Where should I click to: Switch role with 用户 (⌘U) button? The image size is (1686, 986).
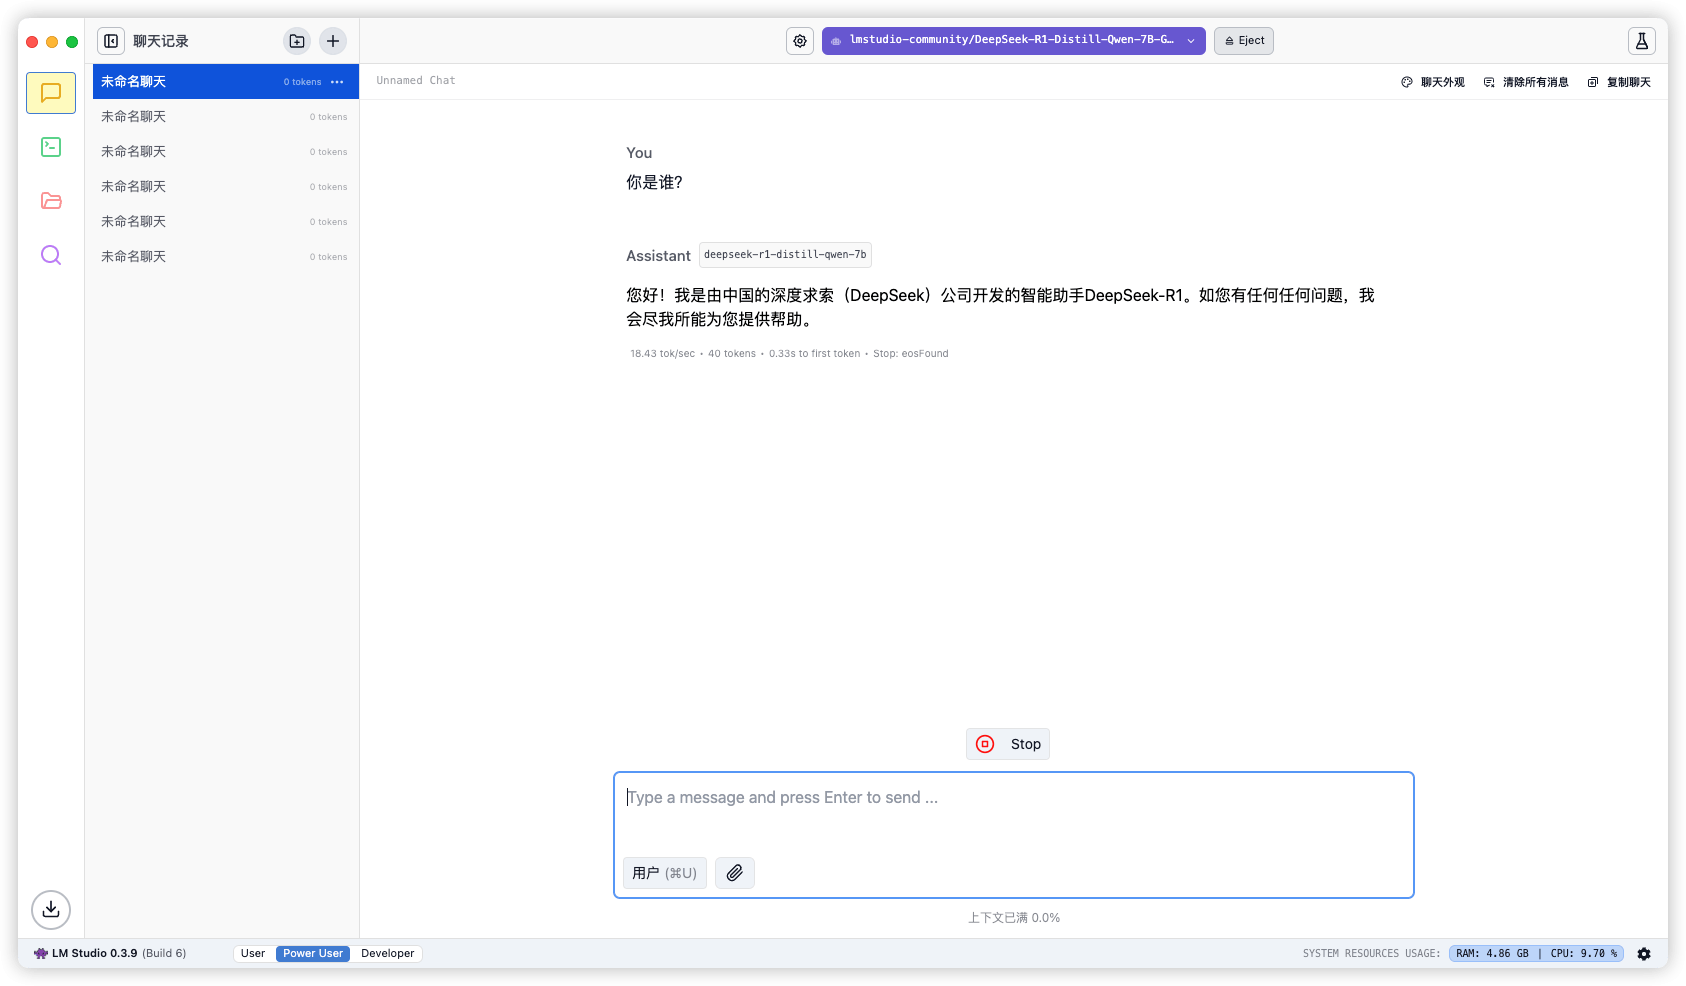(665, 873)
